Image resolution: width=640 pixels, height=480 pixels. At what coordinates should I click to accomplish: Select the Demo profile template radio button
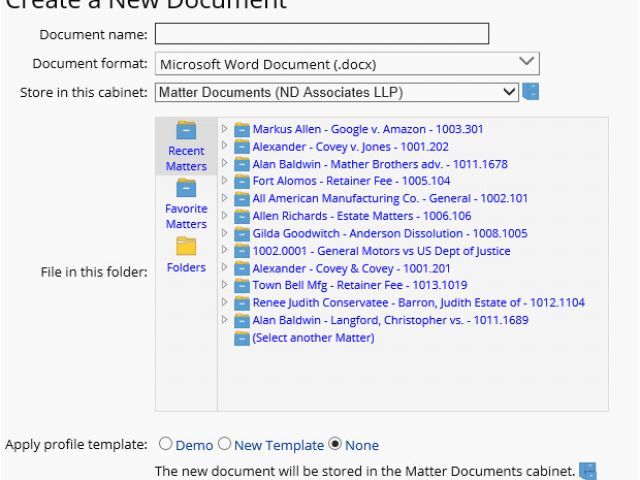pyautogui.click(x=165, y=444)
